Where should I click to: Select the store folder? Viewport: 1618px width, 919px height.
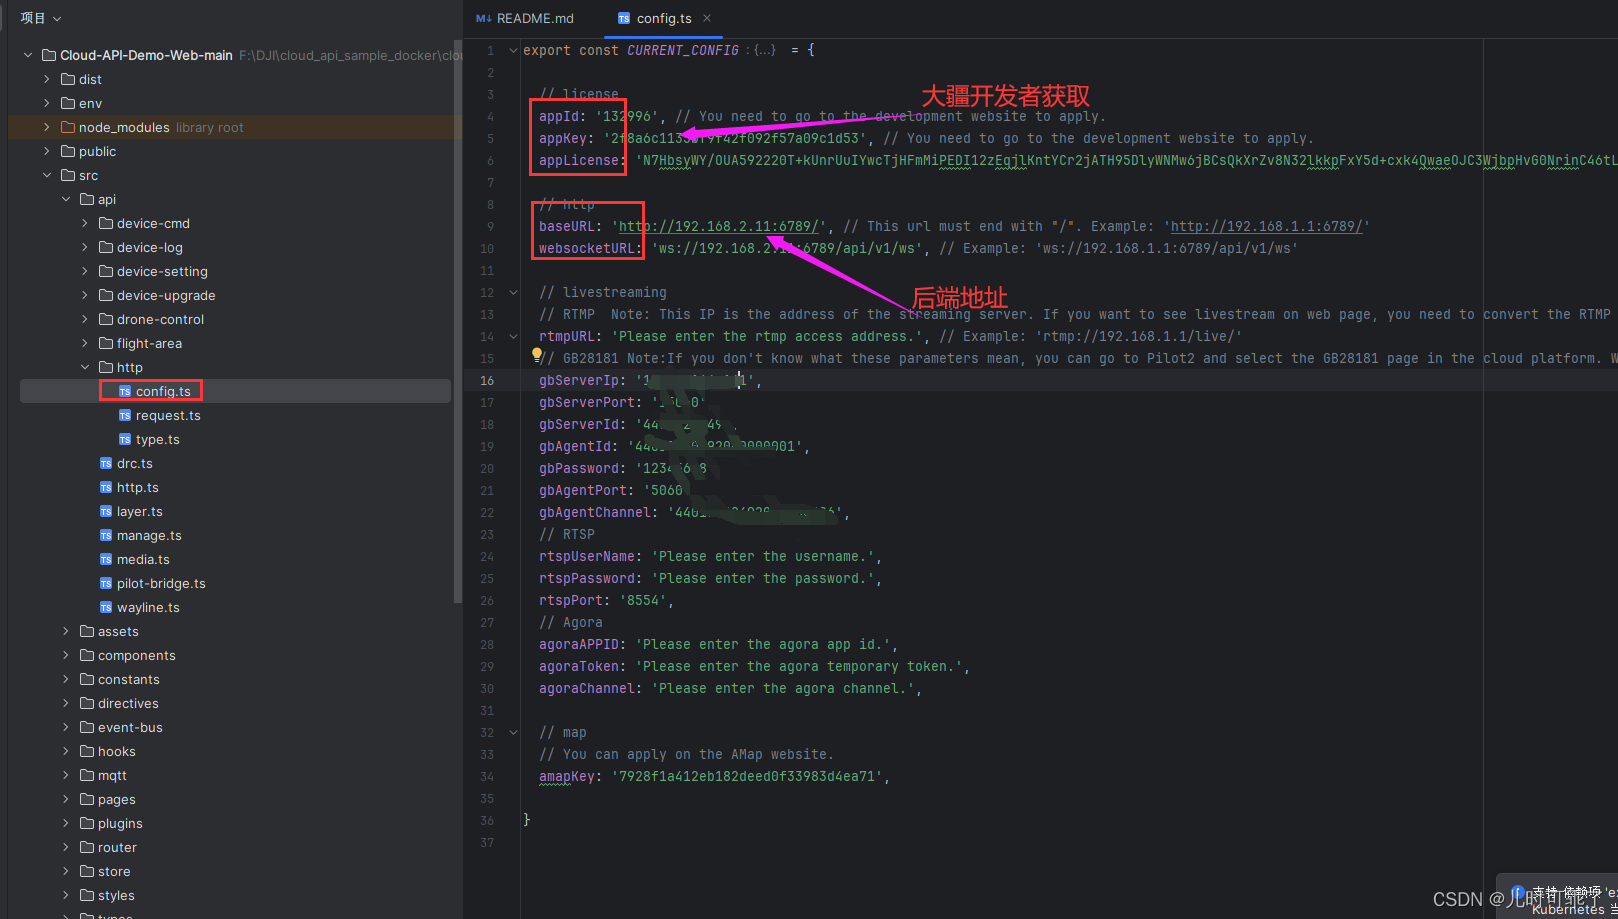pyautogui.click(x=114, y=871)
